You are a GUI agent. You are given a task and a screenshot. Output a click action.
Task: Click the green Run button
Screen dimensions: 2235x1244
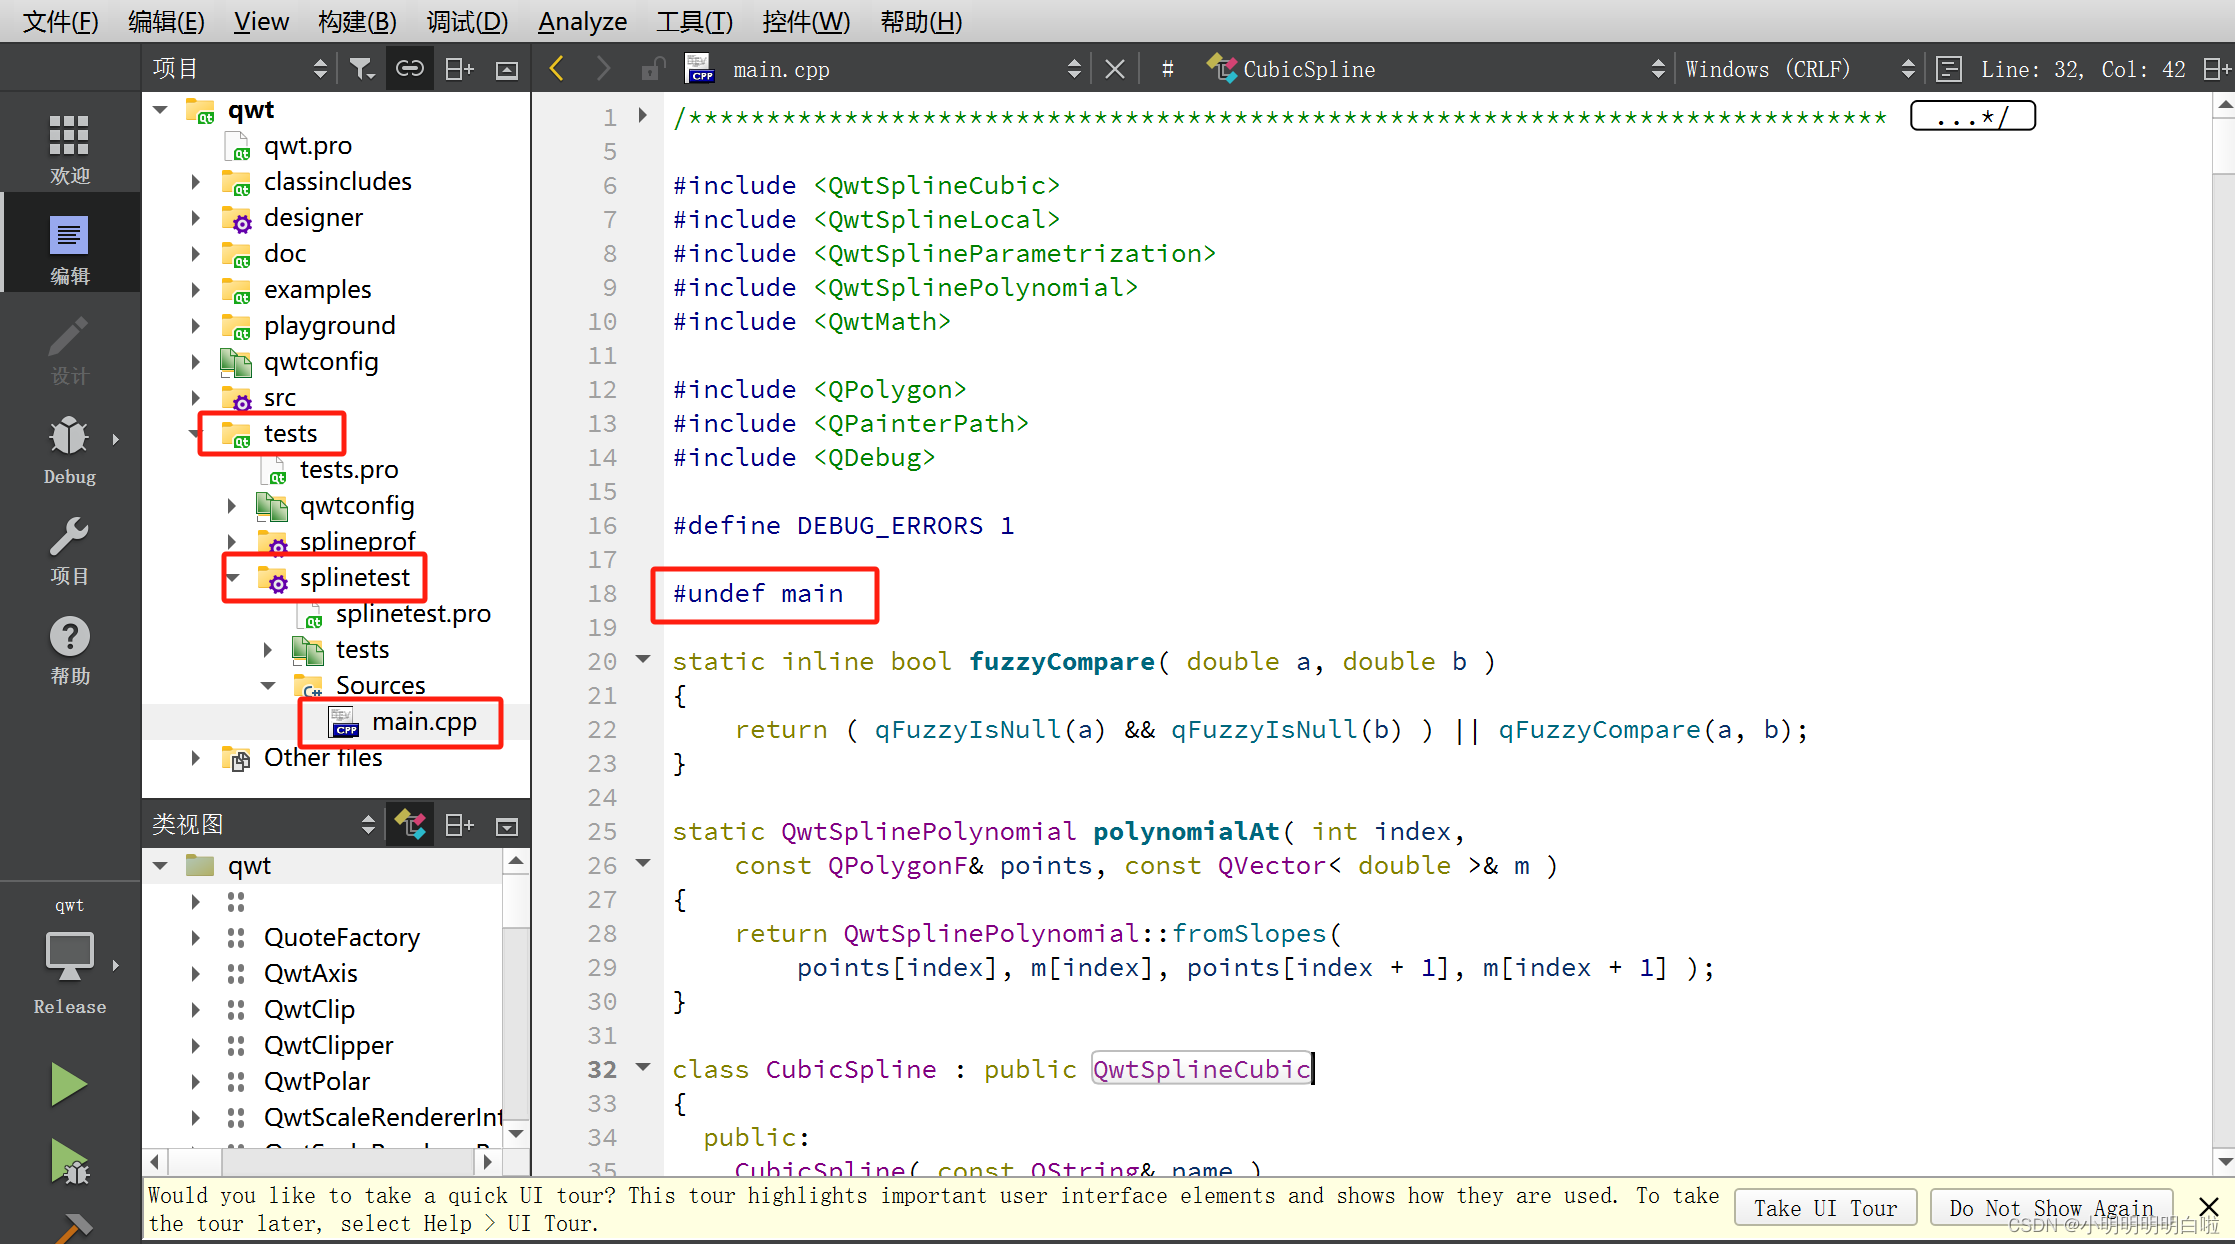(x=68, y=1084)
